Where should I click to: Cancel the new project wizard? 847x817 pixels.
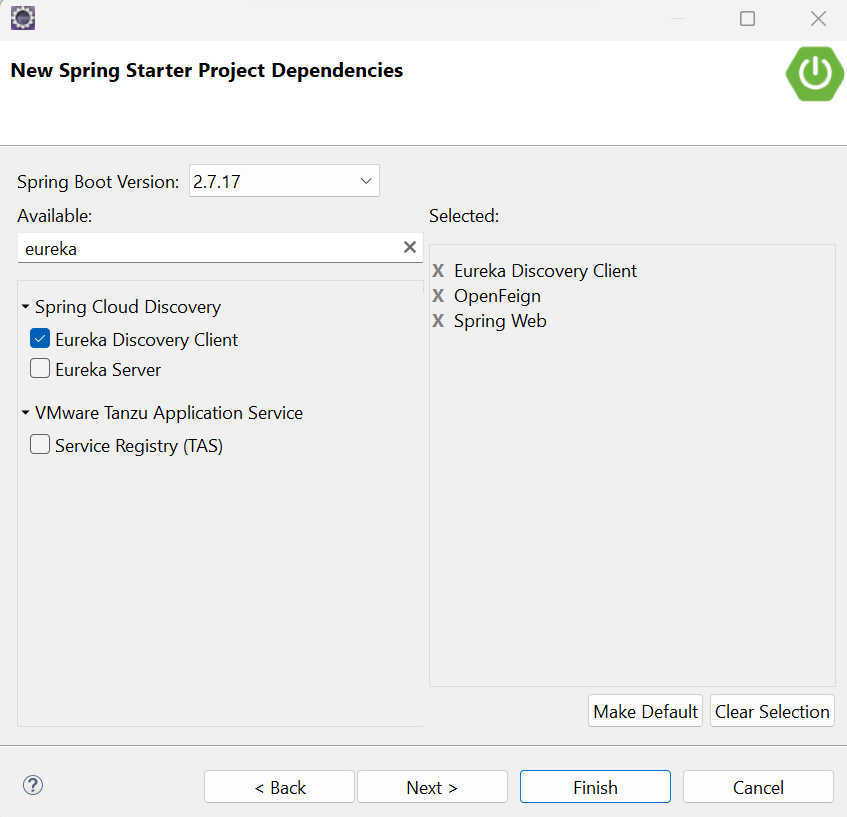[x=758, y=787]
